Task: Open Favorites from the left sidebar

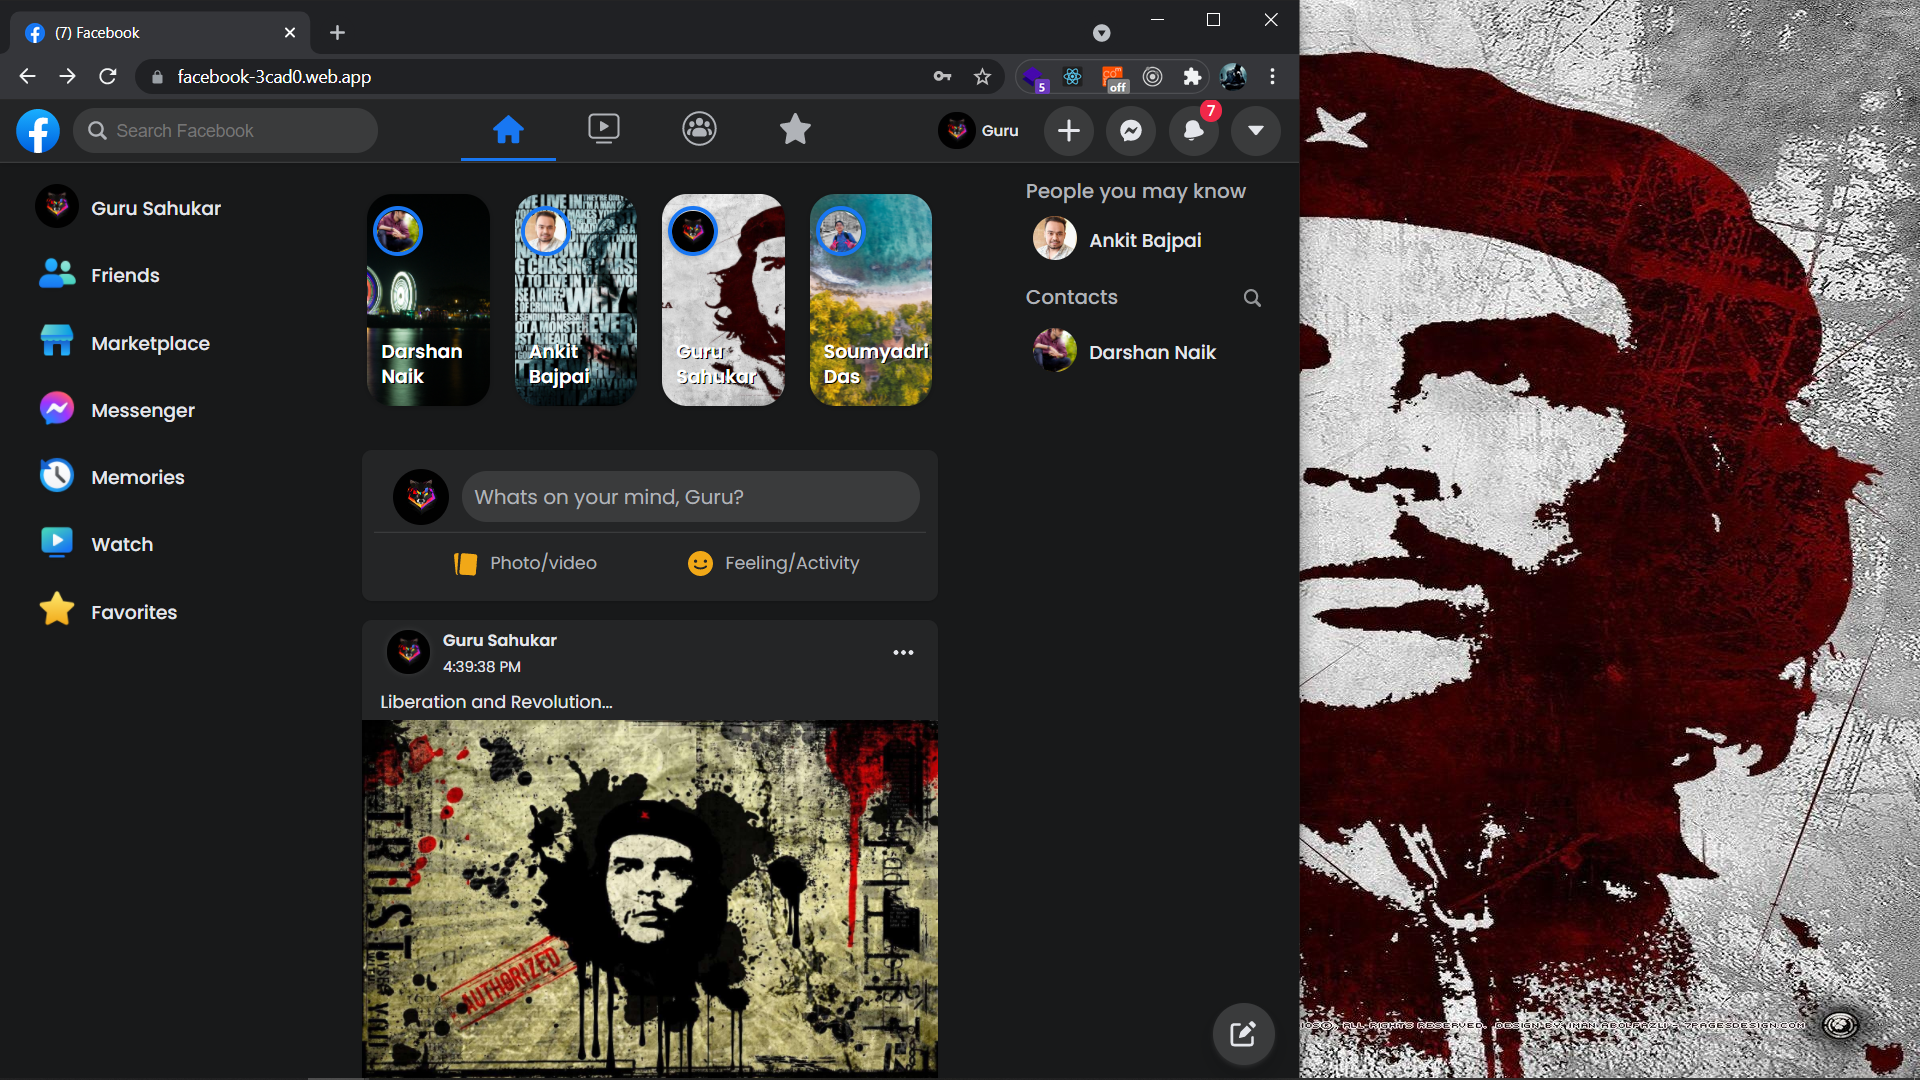Action: [x=108, y=612]
